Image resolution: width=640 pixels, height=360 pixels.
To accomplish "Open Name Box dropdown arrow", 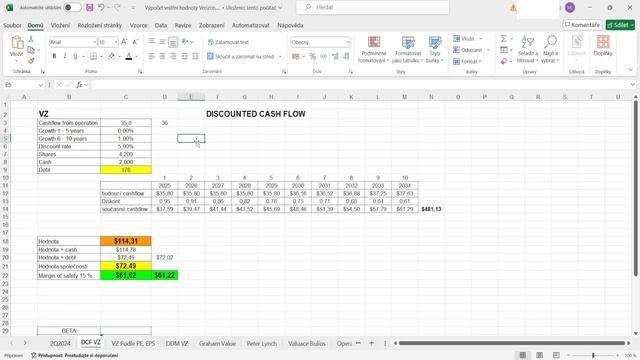I will (40, 85).
